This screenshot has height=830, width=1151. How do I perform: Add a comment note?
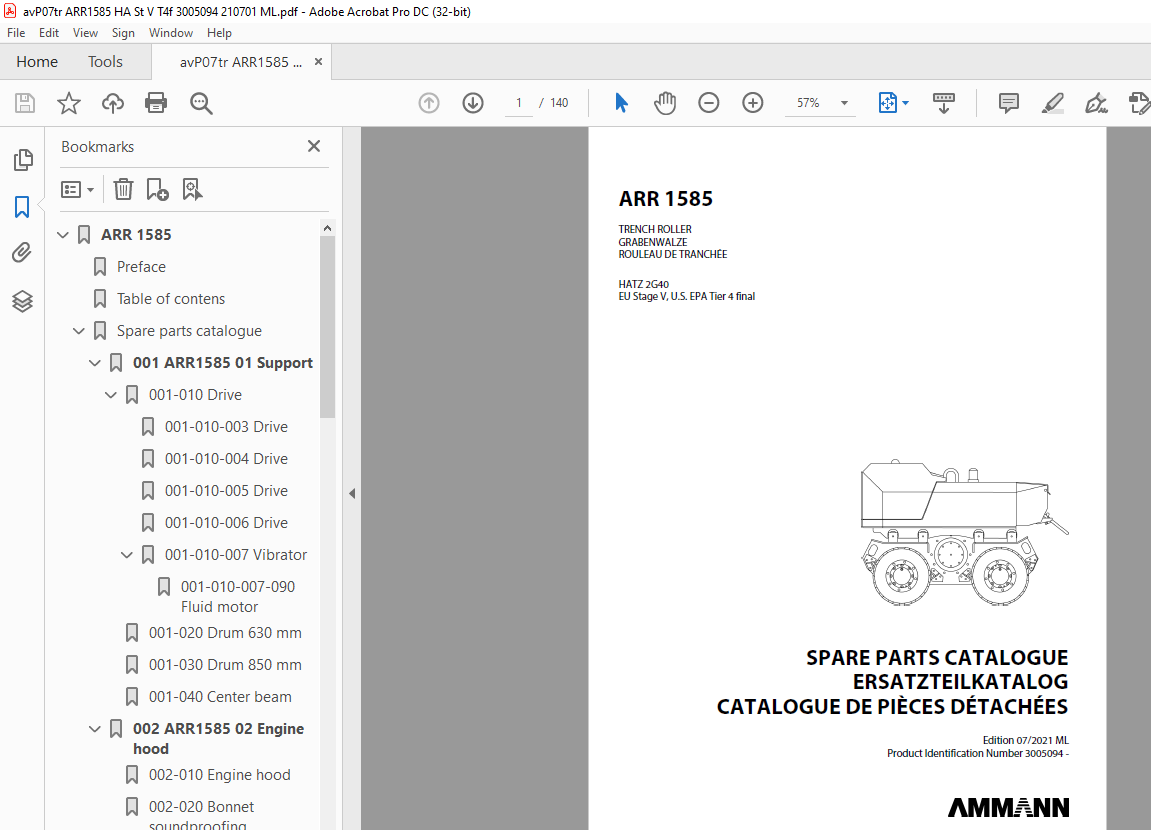[x=1009, y=103]
